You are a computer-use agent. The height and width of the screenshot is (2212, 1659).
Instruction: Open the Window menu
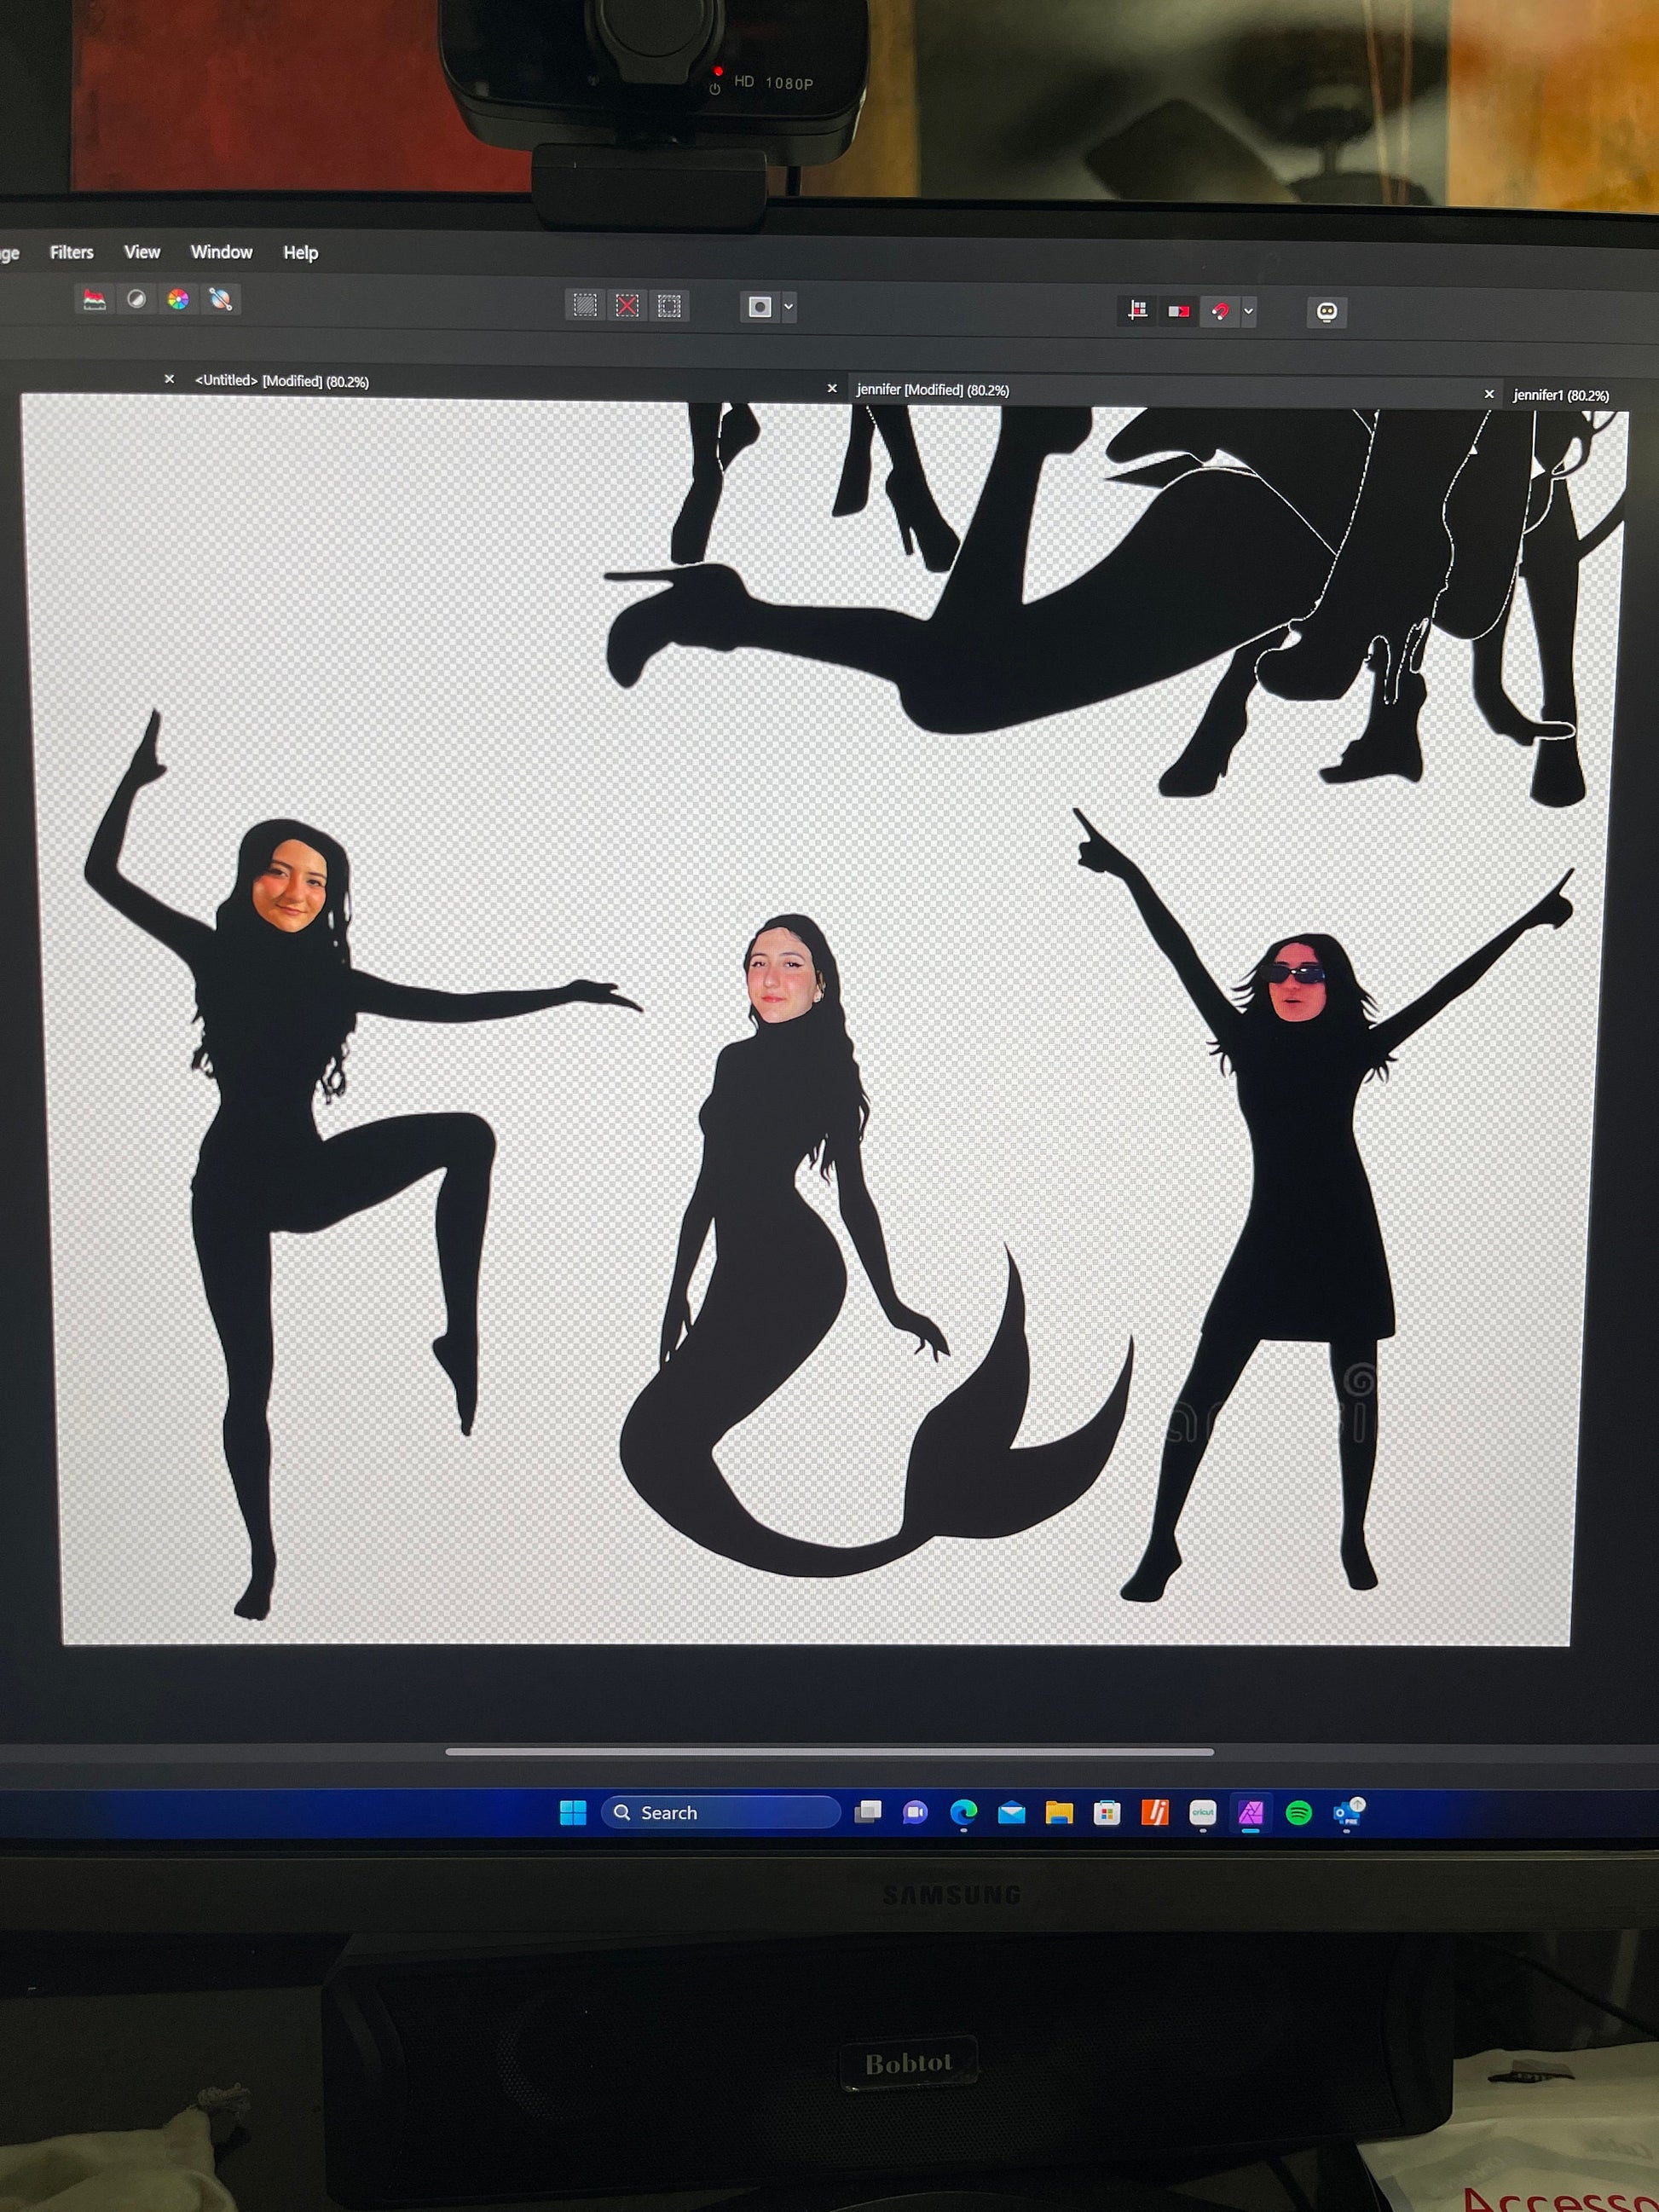(x=221, y=252)
